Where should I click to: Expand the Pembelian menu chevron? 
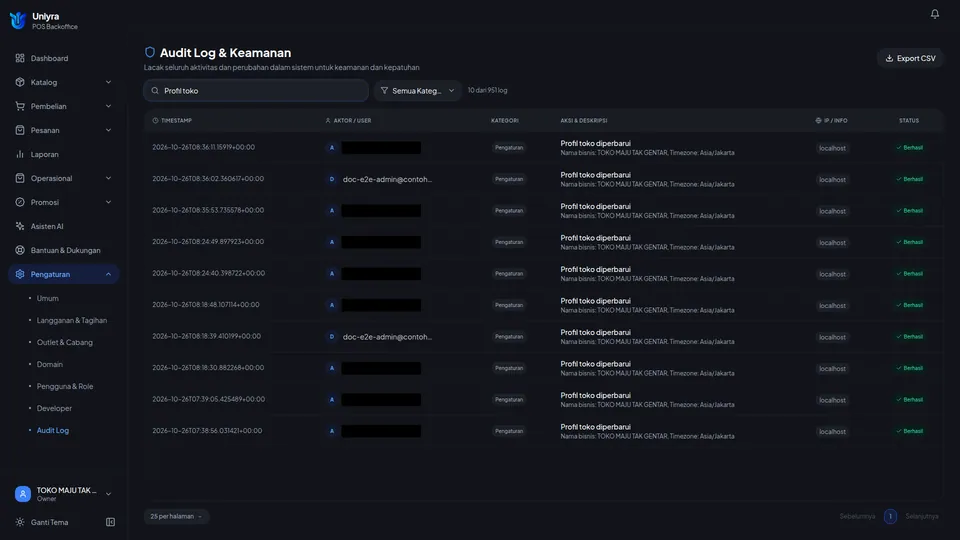(x=108, y=106)
